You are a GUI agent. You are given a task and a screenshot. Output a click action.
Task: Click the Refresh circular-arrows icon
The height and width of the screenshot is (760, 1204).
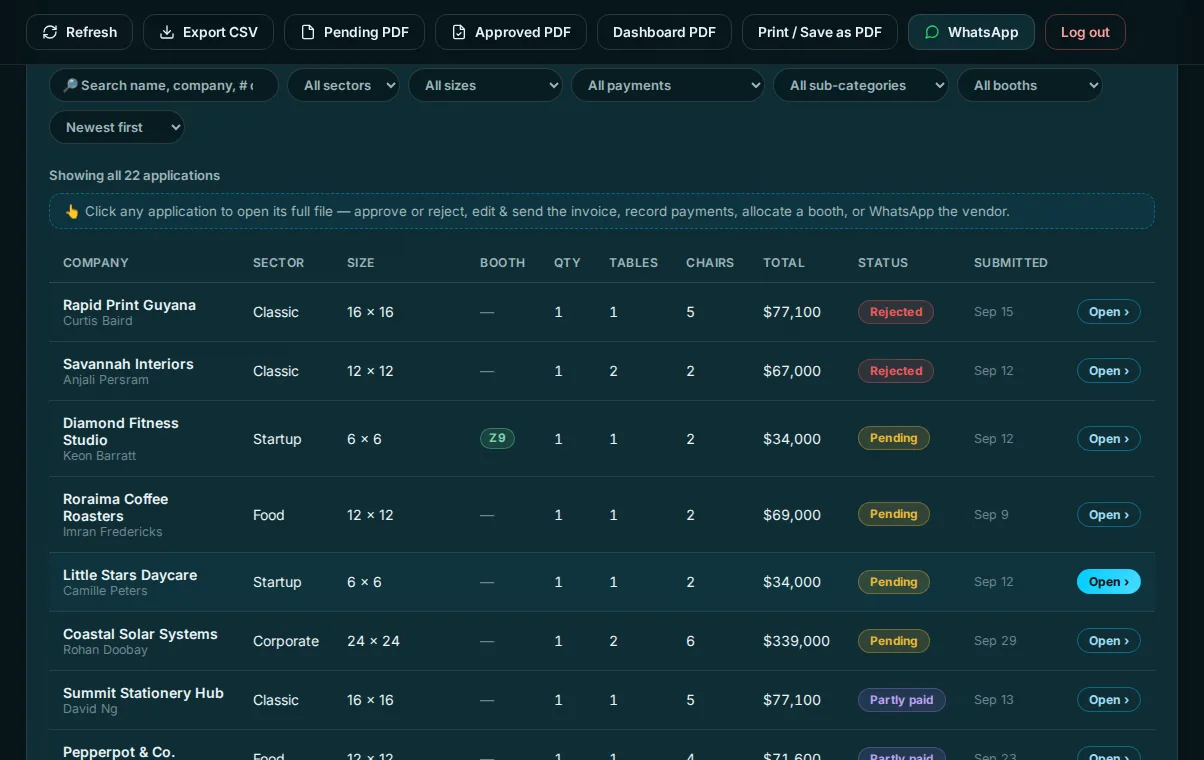coord(50,32)
